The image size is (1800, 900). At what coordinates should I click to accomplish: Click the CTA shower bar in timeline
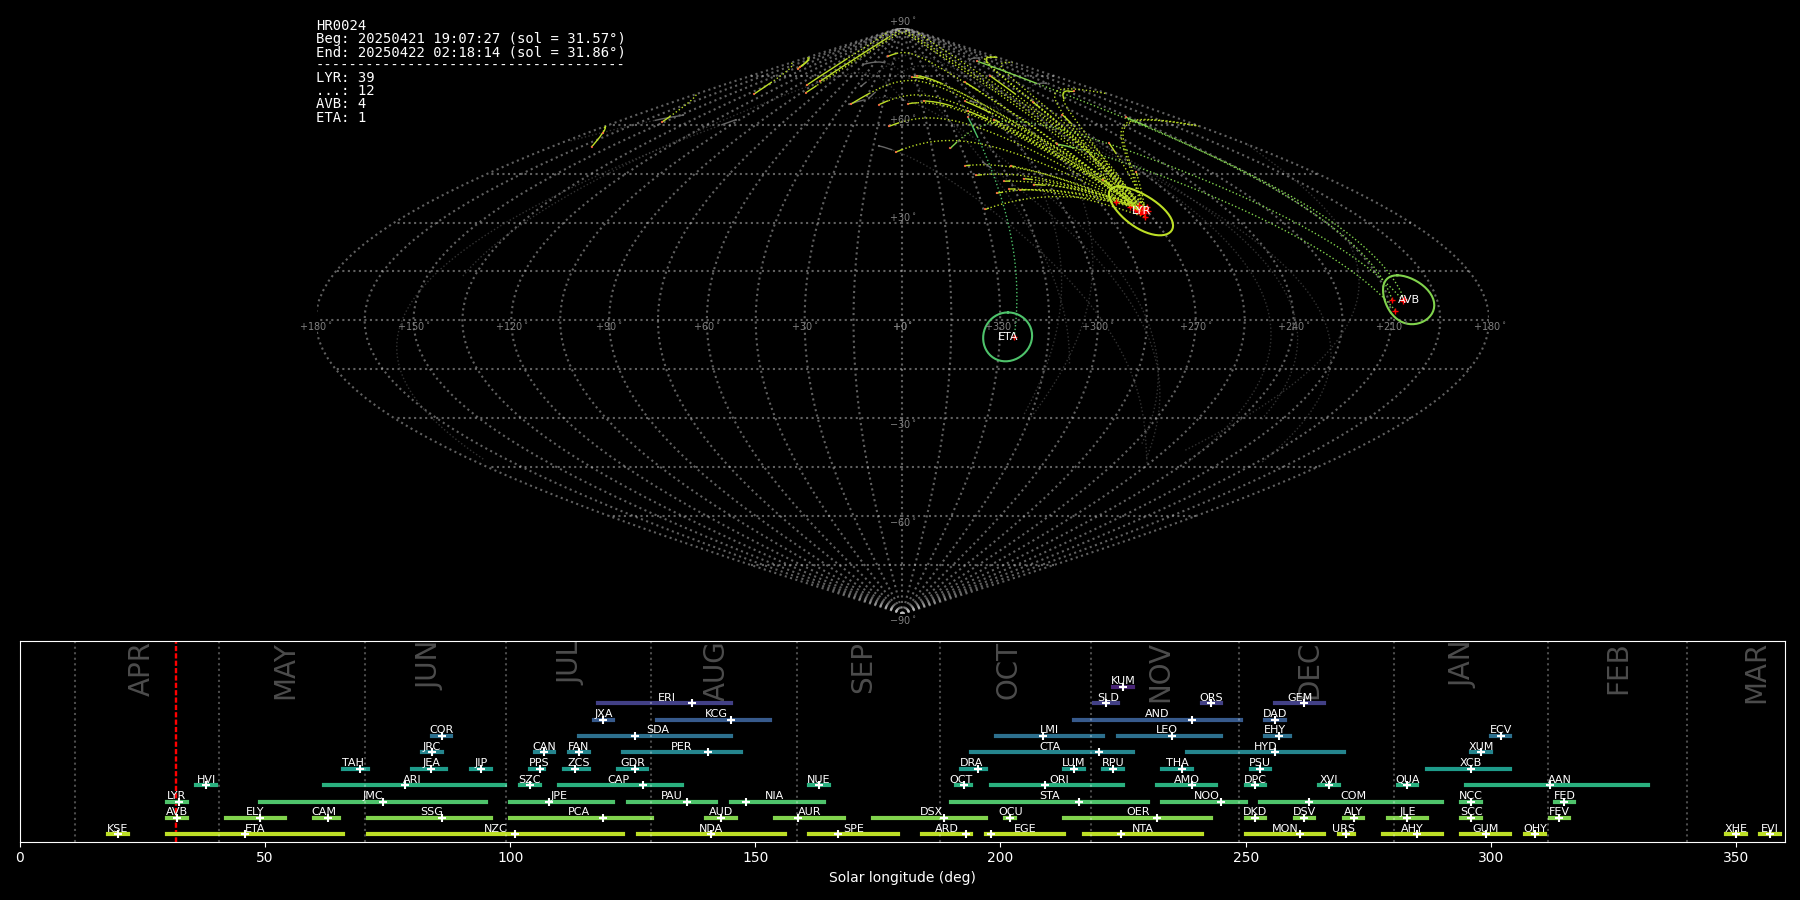click(1052, 752)
